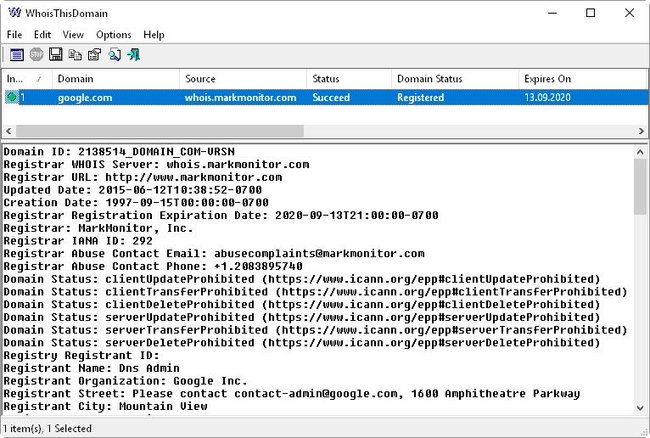650x438 pixels.
Task: Click the left arrow of horizontal scrollbar
Action: [x=8, y=131]
